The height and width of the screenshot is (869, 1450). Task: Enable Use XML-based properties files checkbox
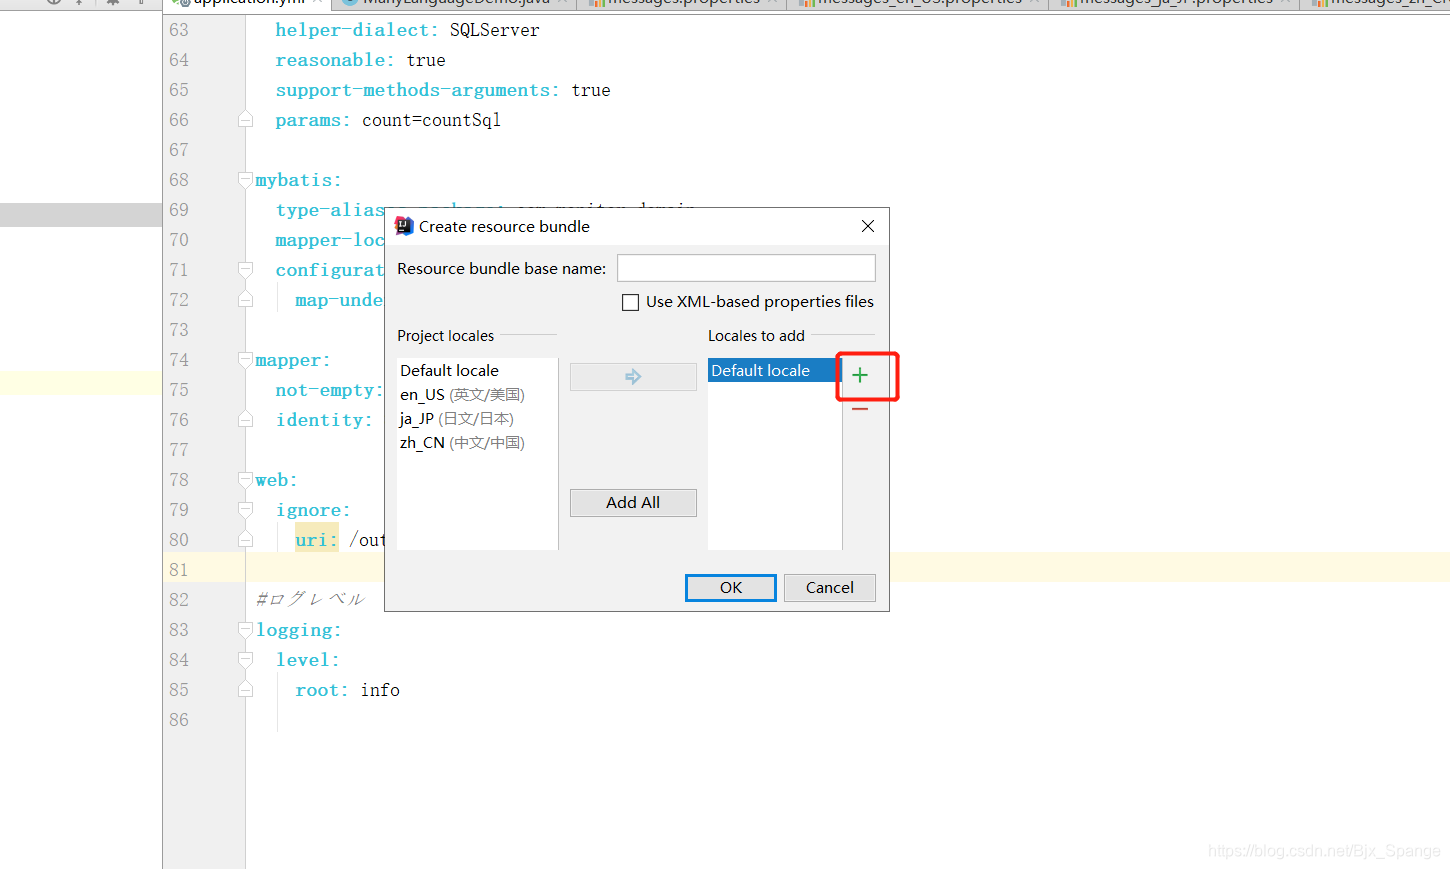pyautogui.click(x=630, y=302)
